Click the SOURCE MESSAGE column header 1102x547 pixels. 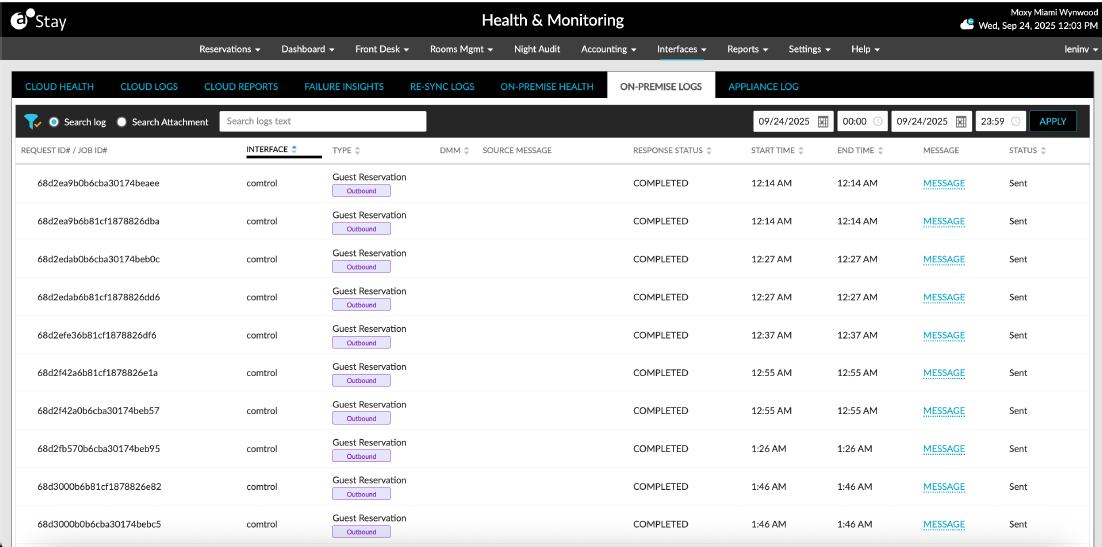(x=517, y=150)
